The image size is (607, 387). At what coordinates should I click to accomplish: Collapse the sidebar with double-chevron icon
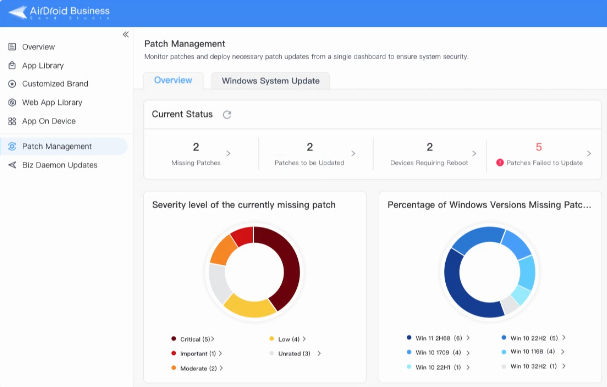coord(126,34)
